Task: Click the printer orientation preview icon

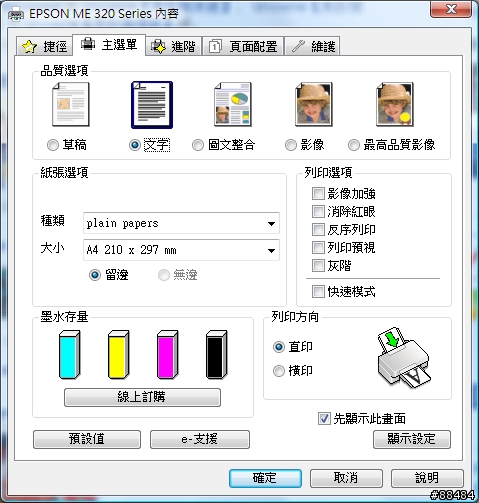Action: [404, 358]
